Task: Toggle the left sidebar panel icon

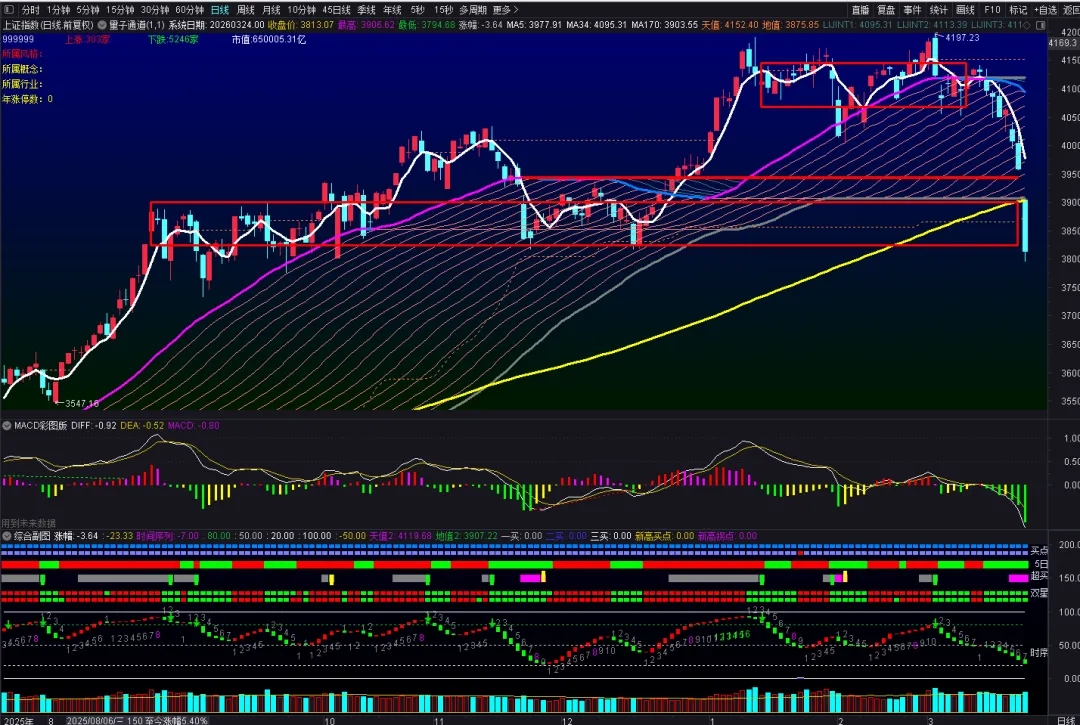Action: [8, 10]
